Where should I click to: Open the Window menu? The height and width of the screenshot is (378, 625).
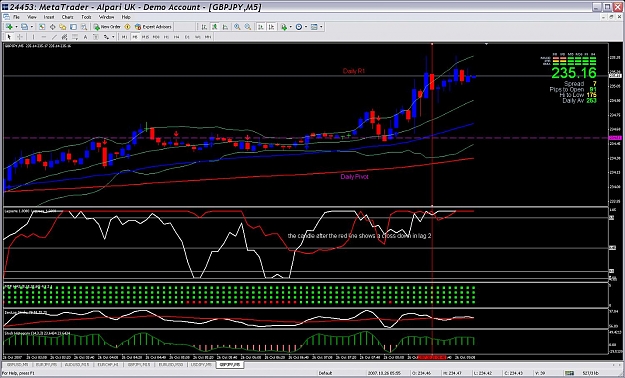pos(106,17)
